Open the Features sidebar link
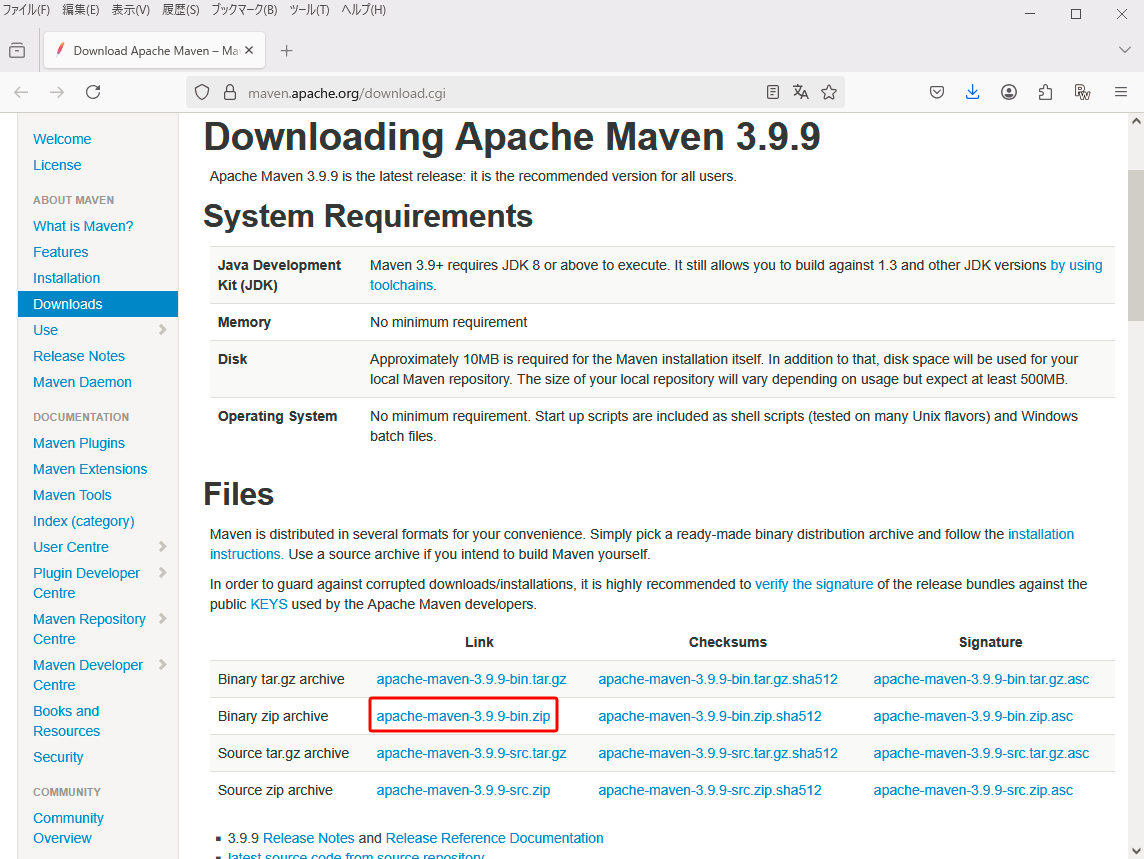 [61, 252]
